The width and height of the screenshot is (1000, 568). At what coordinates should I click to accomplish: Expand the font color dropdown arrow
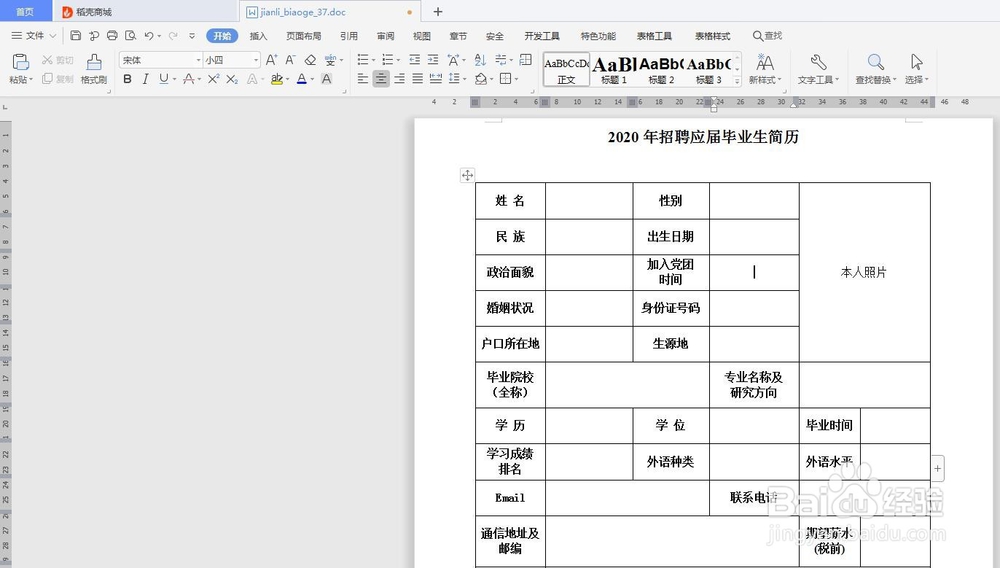312,80
